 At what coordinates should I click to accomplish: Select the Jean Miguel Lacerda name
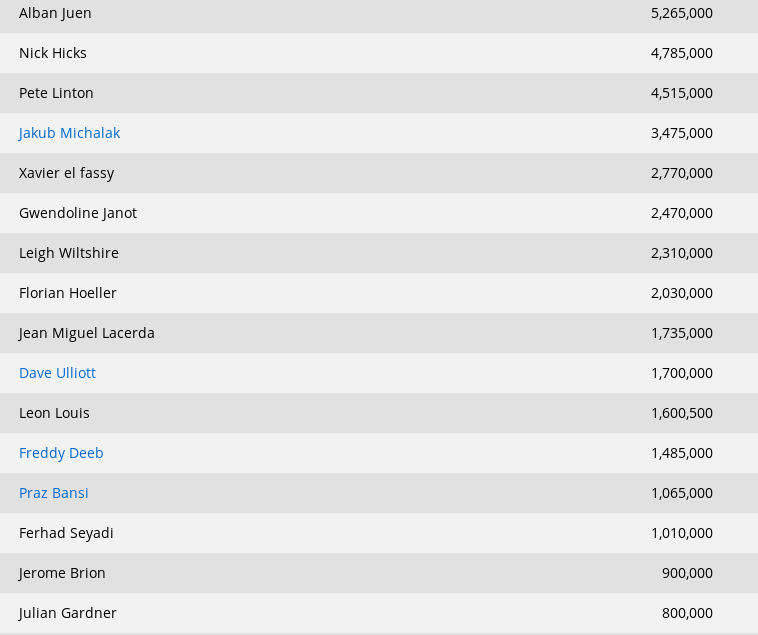87,333
